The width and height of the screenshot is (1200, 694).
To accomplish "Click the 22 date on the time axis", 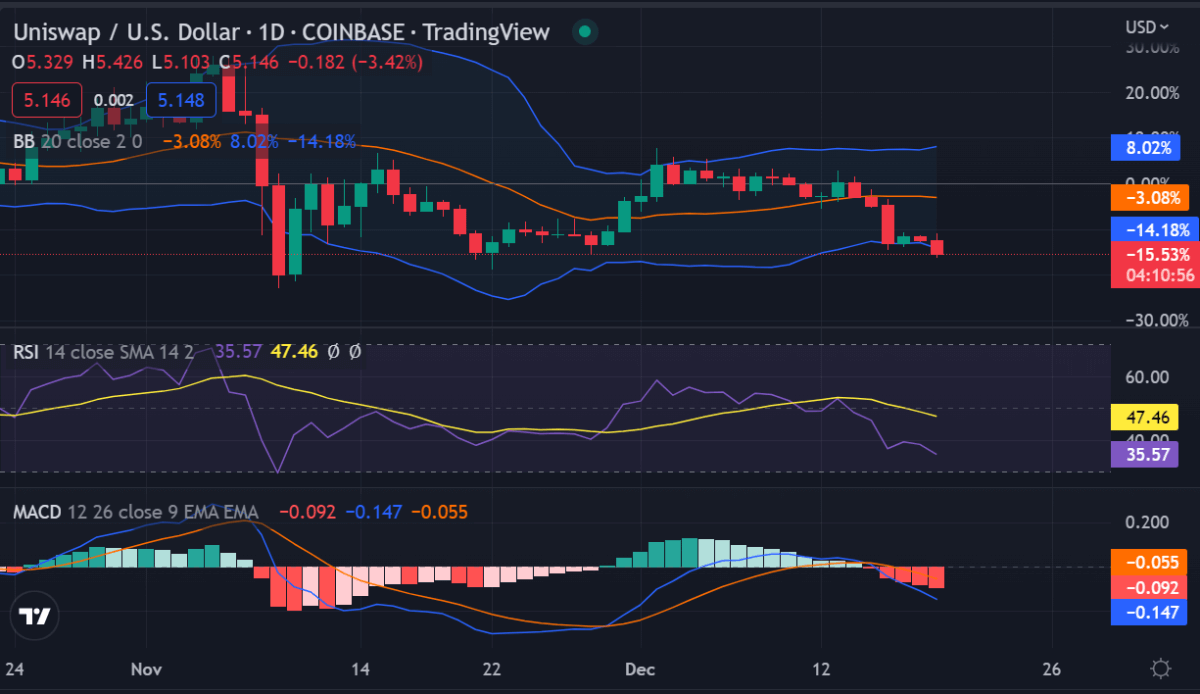I will coord(490,668).
